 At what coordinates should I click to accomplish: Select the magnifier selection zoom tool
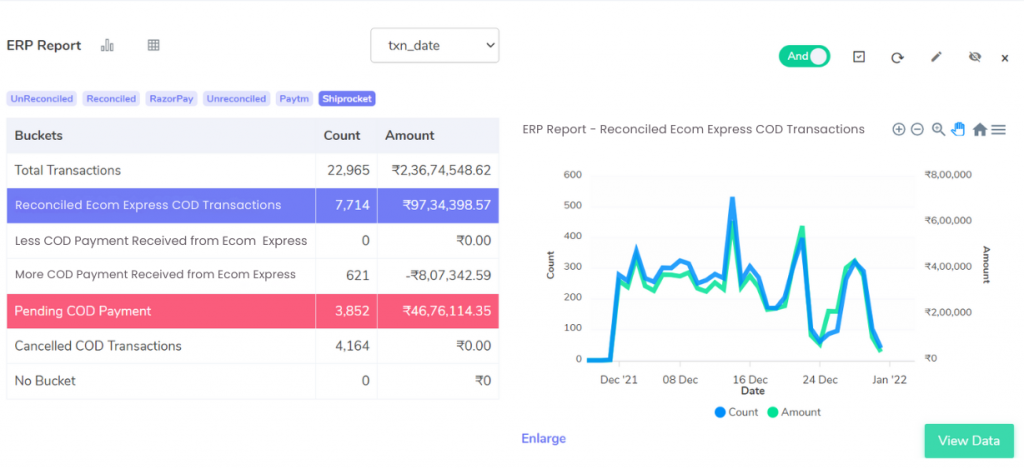coord(938,129)
